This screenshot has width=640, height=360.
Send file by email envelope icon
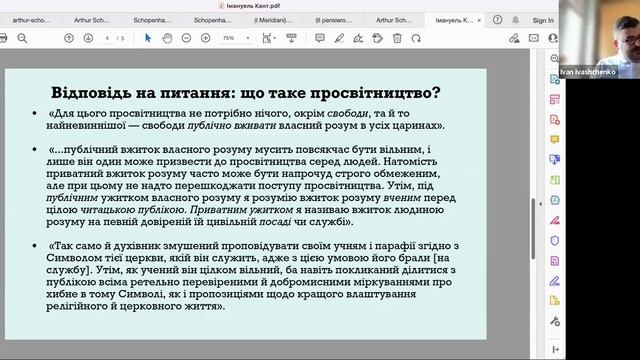pyautogui.click(x=533, y=38)
